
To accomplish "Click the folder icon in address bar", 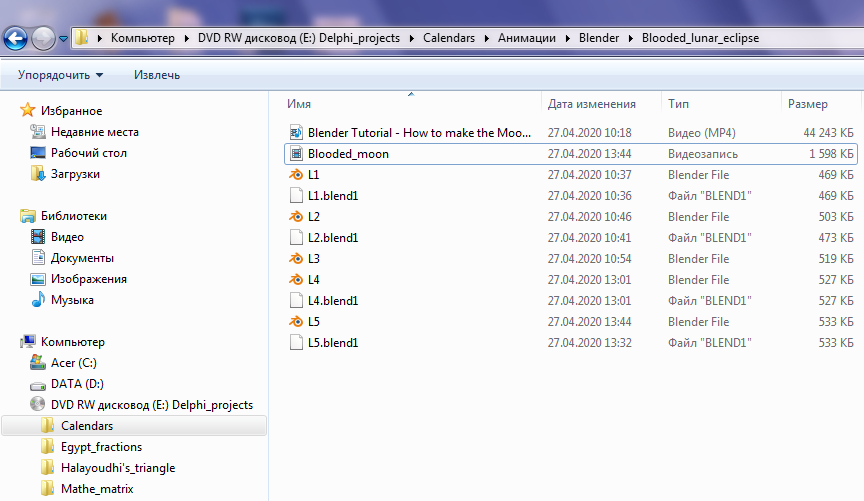I will [x=82, y=37].
